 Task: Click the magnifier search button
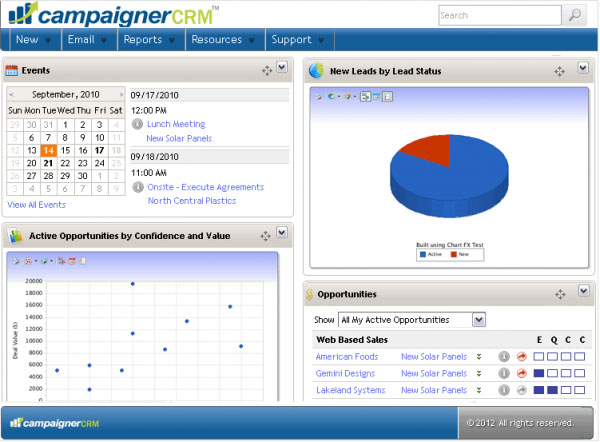pos(574,15)
